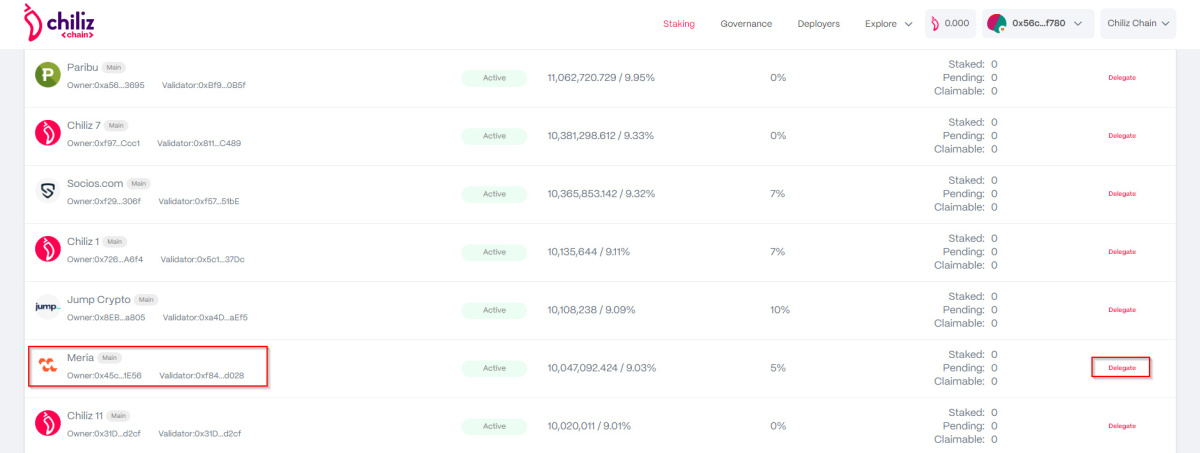This screenshot has height=453, width=1200.
Task: Click the Paribu owner address 0xa56...3695
Action: tap(106, 85)
